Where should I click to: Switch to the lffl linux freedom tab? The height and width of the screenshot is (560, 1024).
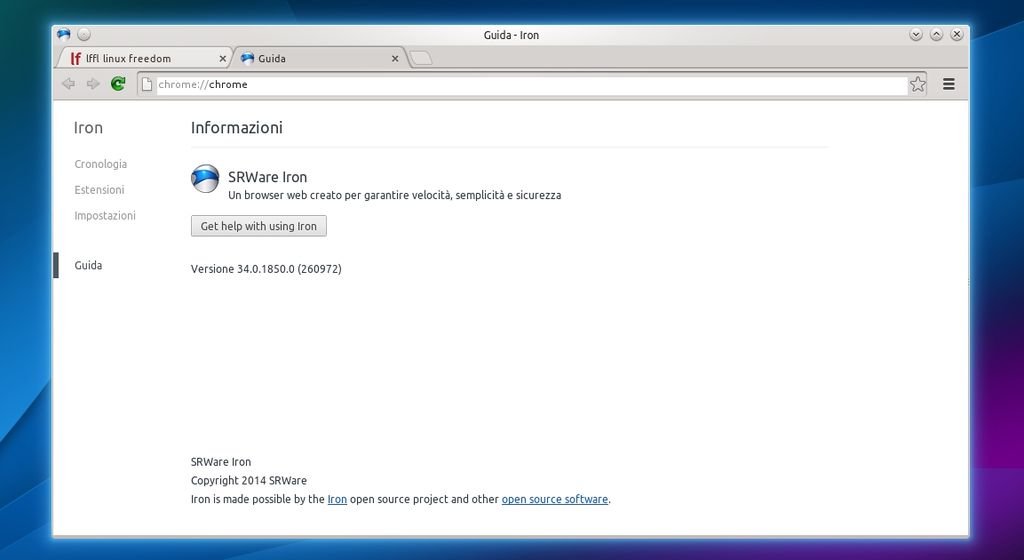coord(128,58)
